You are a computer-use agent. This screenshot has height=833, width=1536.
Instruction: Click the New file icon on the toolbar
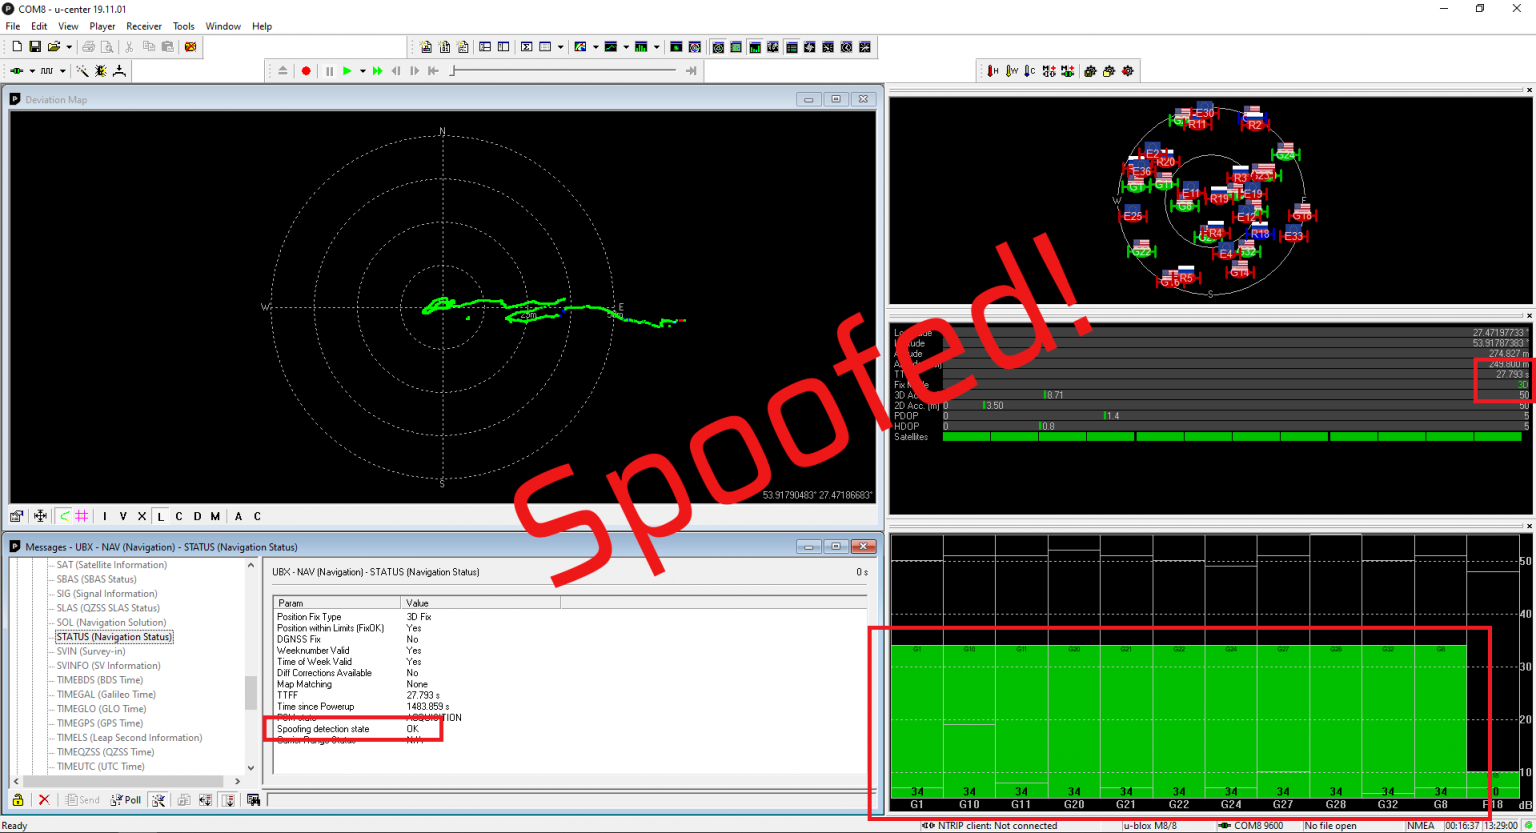pyautogui.click(x=16, y=46)
